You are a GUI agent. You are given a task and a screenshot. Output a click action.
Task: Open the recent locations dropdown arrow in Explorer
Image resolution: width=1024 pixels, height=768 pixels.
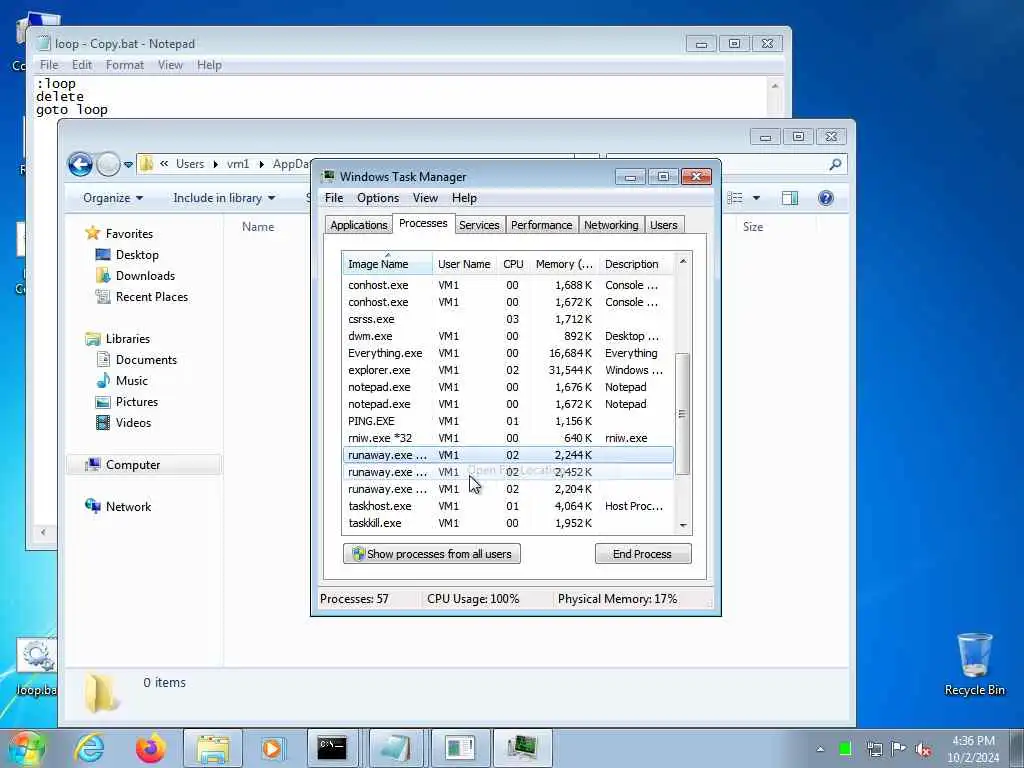click(x=128, y=165)
